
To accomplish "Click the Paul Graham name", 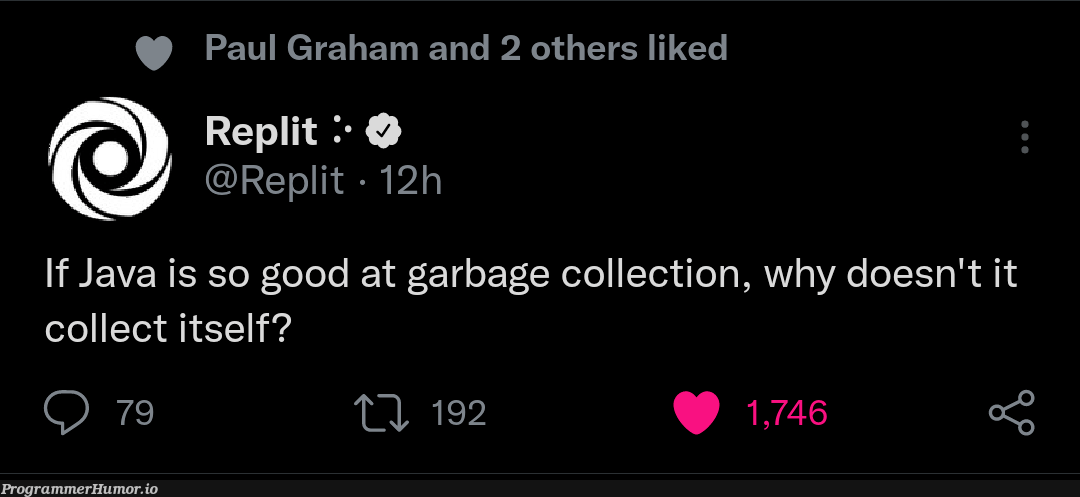I will tap(310, 47).
